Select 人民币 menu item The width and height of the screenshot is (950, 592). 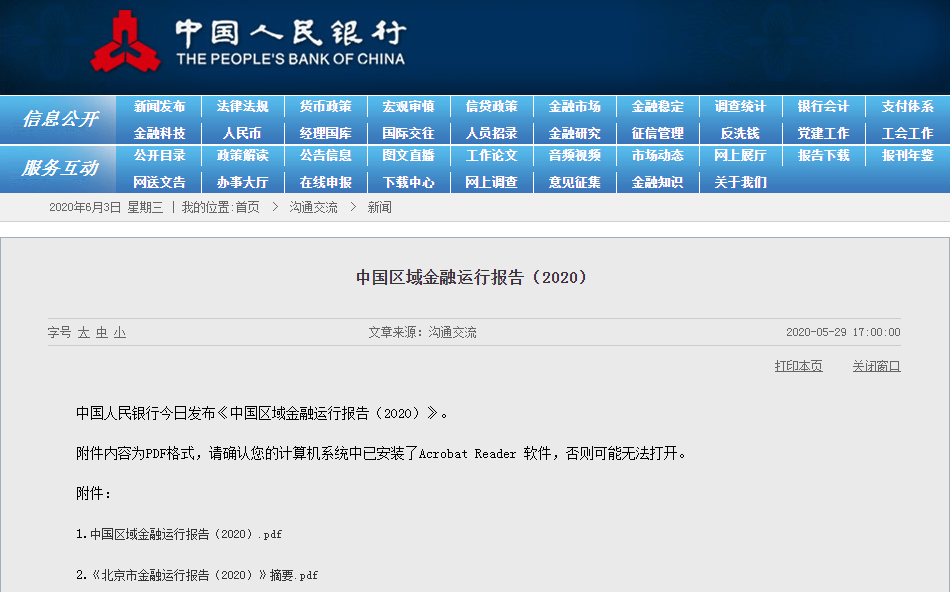coord(242,133)
